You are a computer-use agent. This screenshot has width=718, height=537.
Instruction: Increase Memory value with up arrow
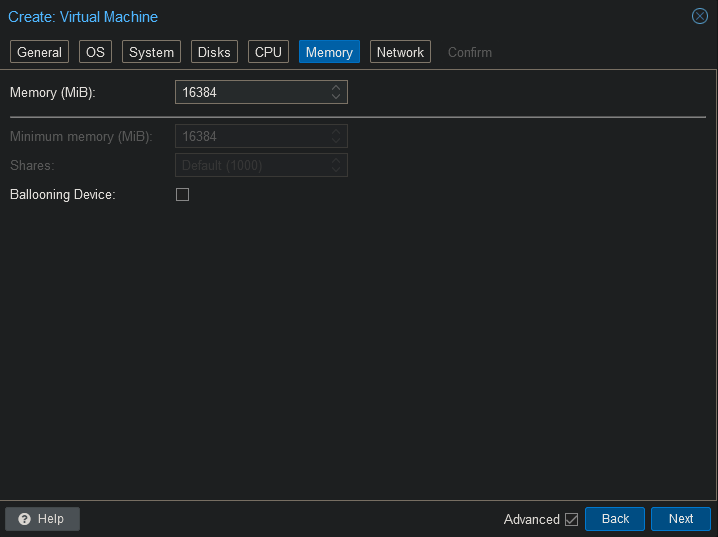pos(337,88)
